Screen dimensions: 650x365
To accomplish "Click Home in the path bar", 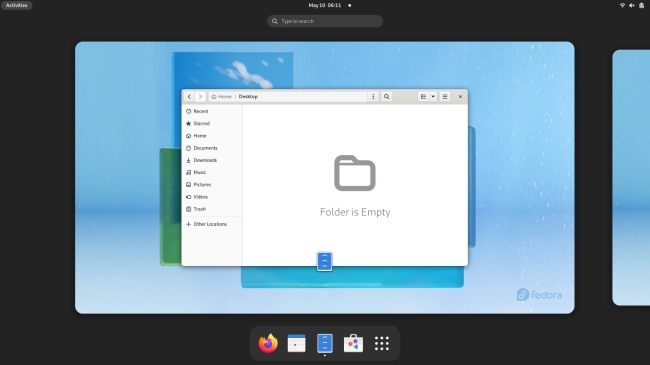I will (221, 97).
